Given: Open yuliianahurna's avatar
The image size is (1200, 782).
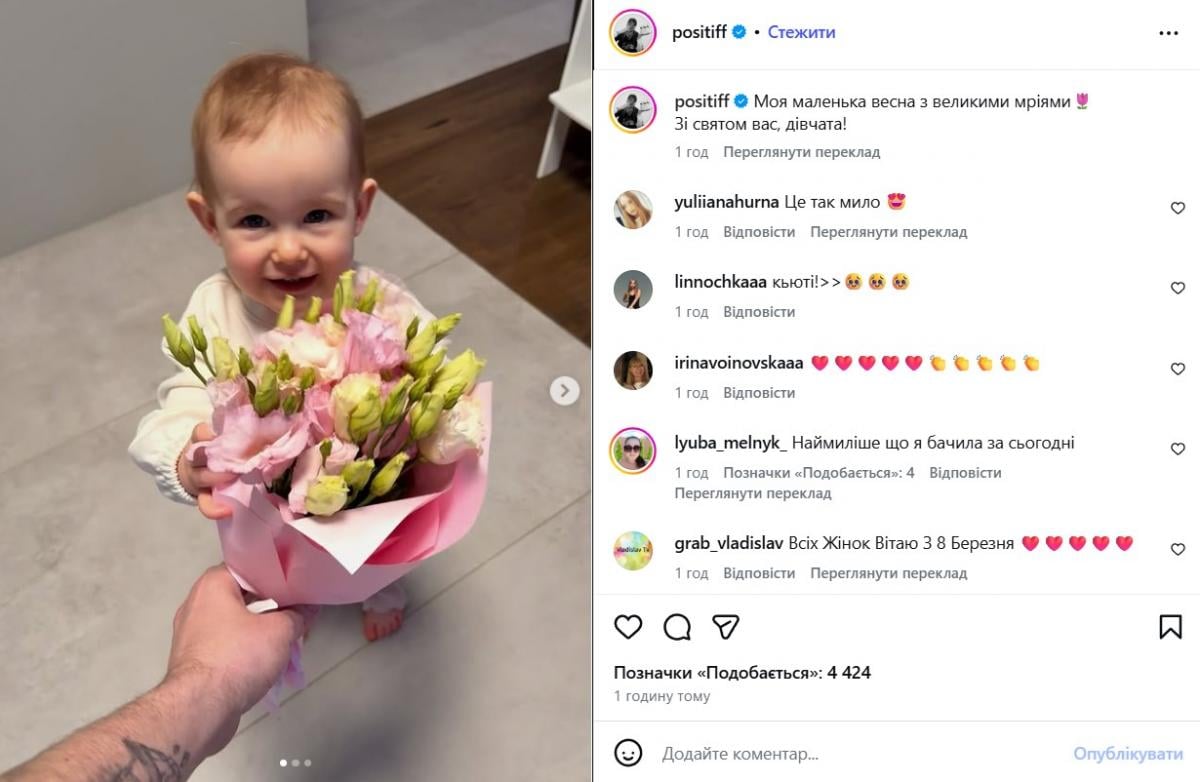Looking at the screenshot, I should [x=633, y=209].
